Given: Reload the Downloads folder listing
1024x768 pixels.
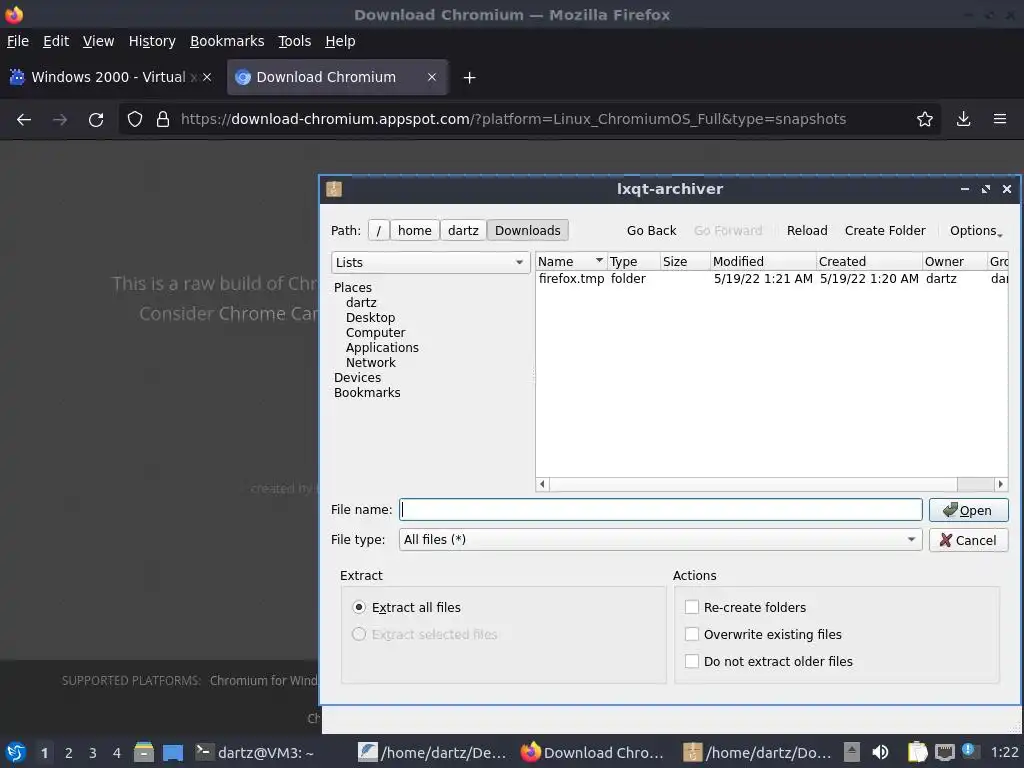Looking at the screenshot, I should click(807, 231).
